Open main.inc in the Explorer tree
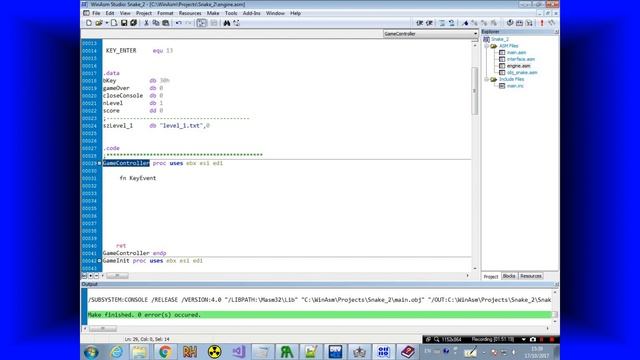This screenshot has height=360, width=640. (515, 86)
